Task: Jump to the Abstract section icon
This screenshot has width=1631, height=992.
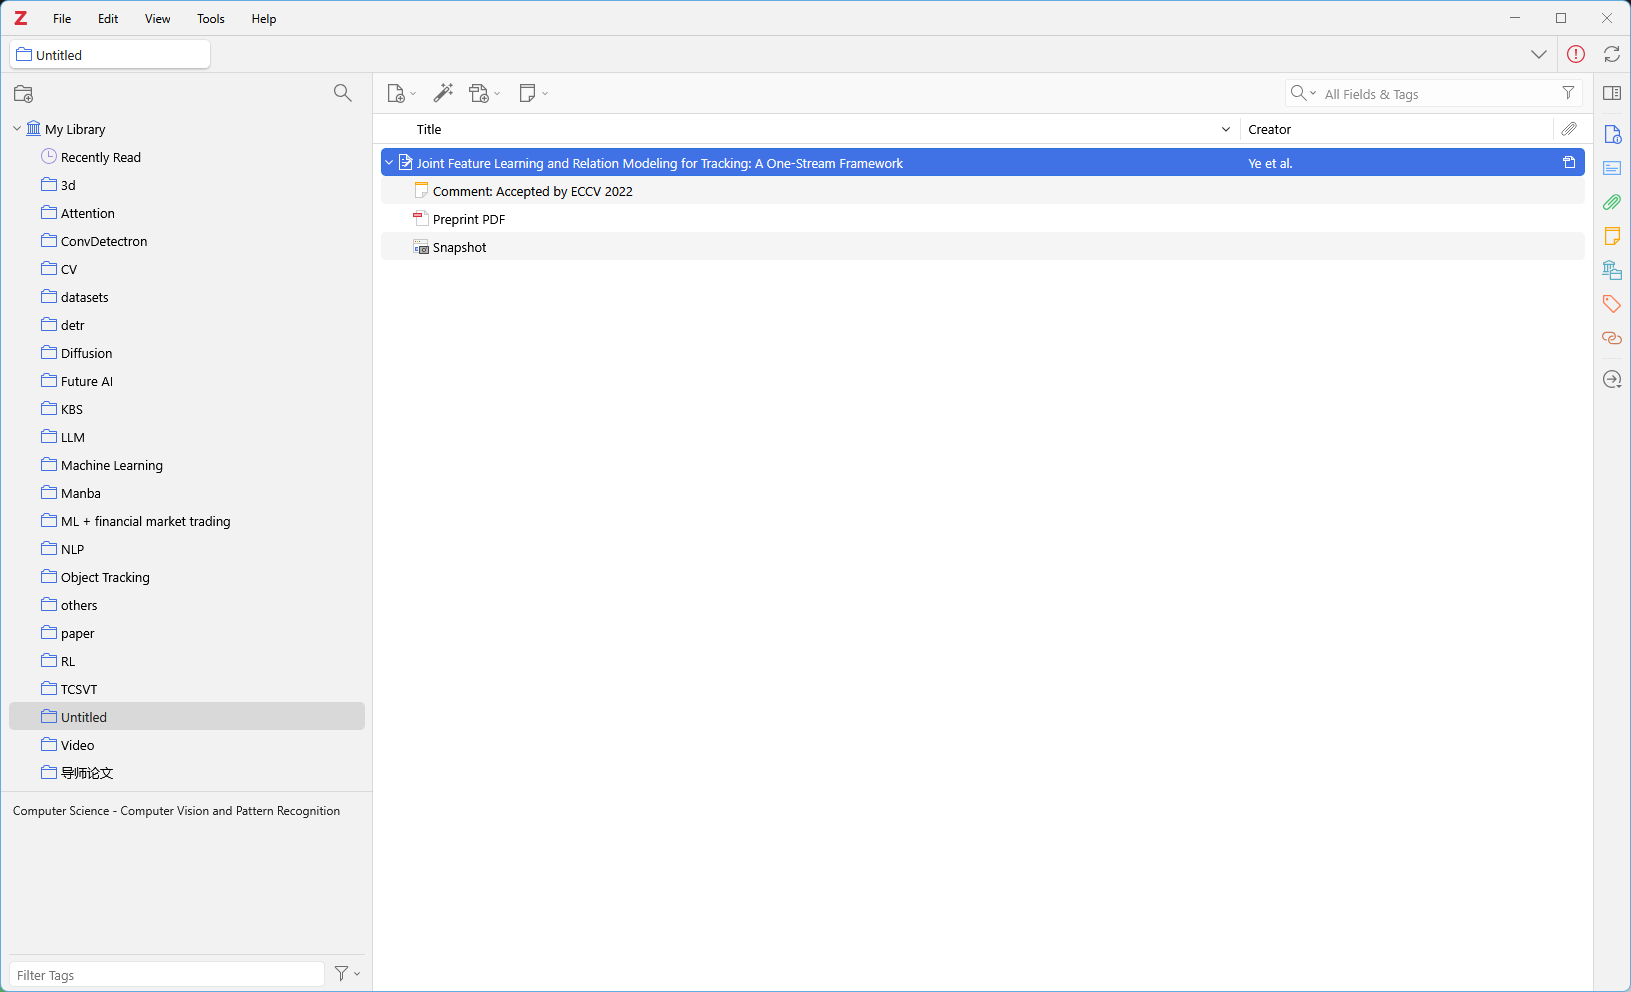Action: pyautogui.click(x=1612, y=168)
